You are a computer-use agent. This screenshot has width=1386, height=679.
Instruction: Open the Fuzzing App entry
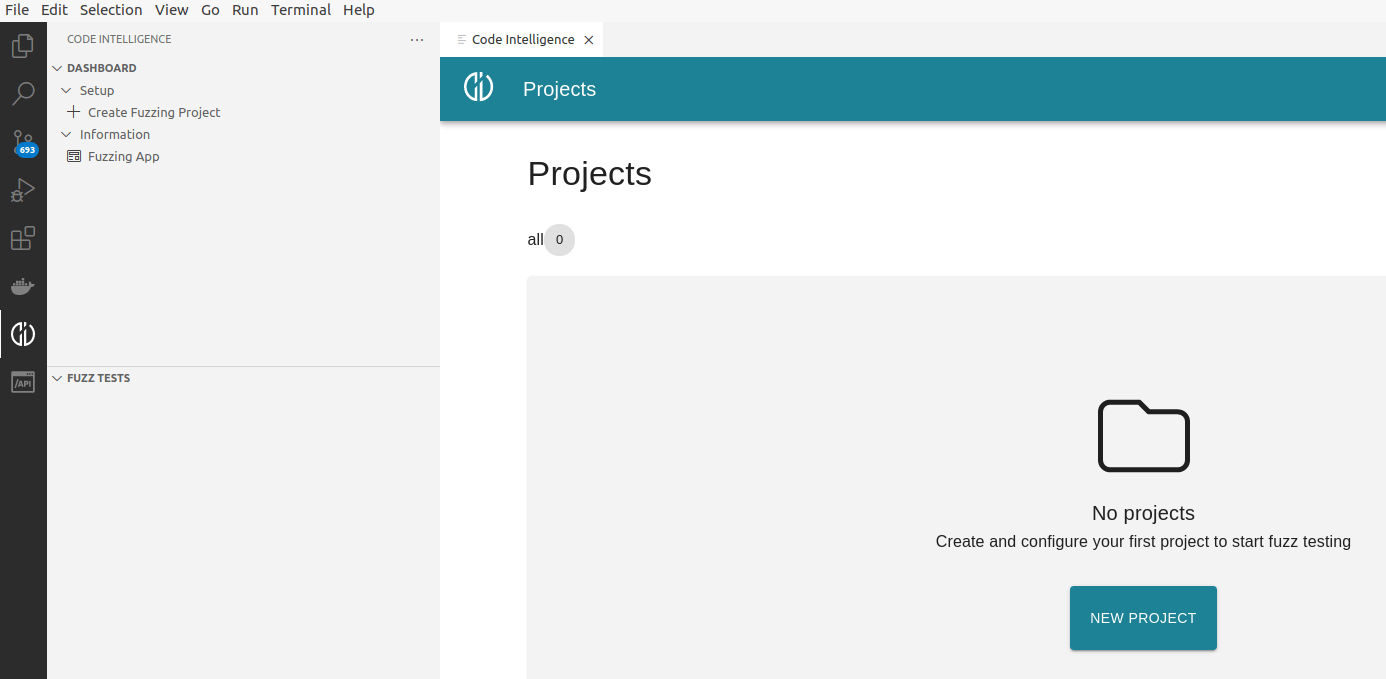pos(122,156)
